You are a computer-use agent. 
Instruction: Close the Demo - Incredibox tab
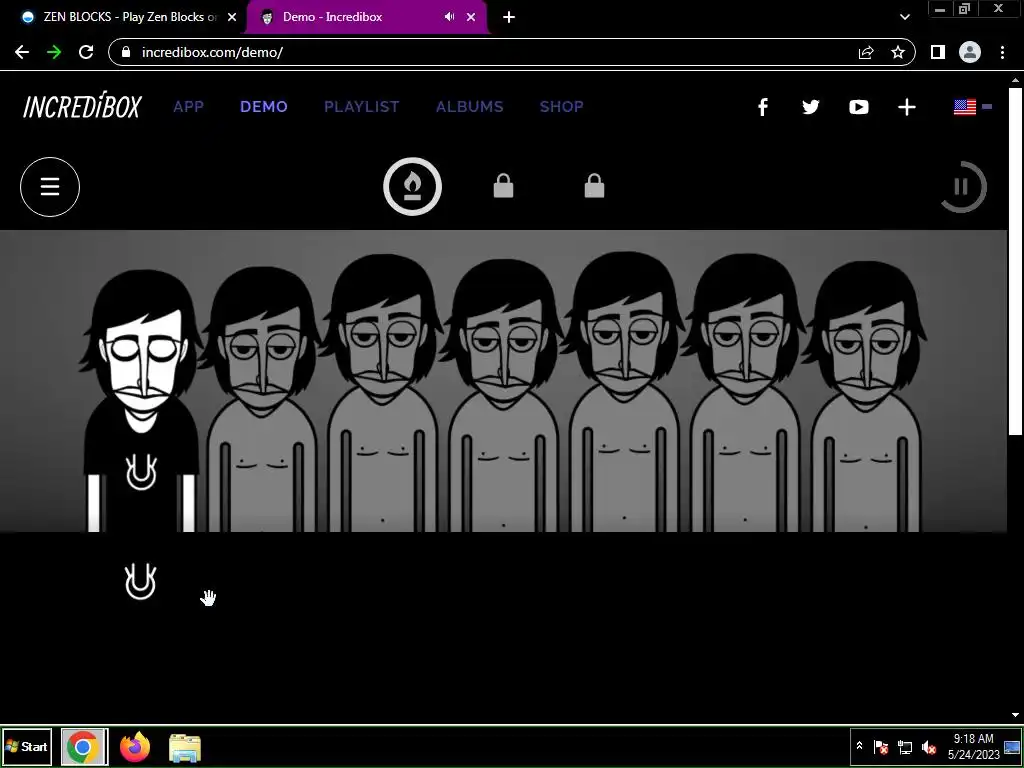(x=471, y=17)
